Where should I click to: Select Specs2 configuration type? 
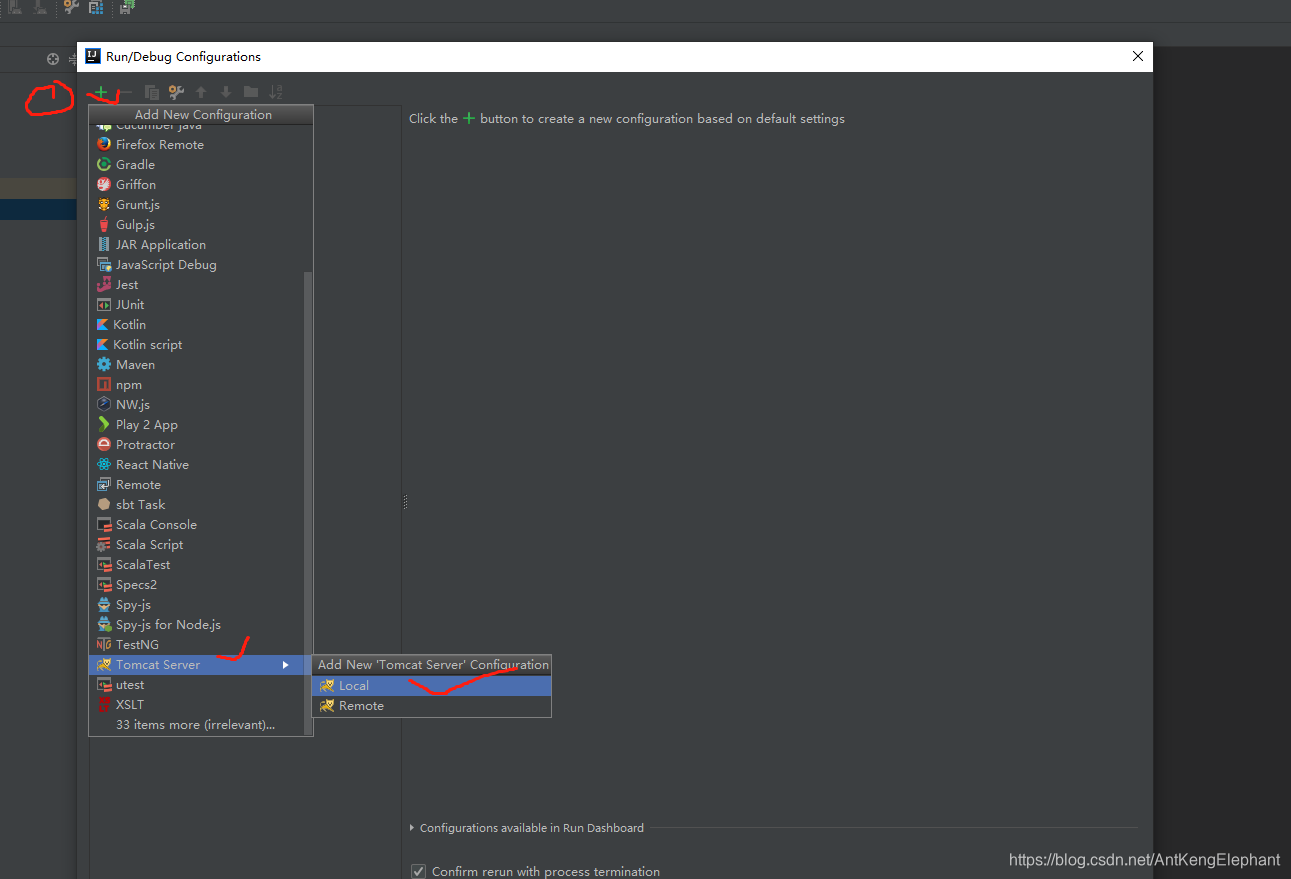coord(196,584)
